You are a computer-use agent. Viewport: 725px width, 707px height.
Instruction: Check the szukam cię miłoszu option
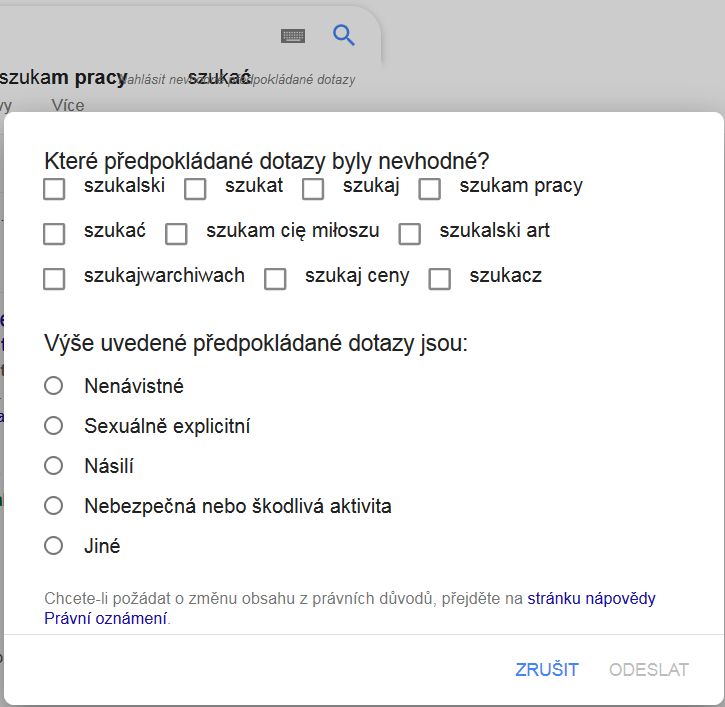click(177, 234)
